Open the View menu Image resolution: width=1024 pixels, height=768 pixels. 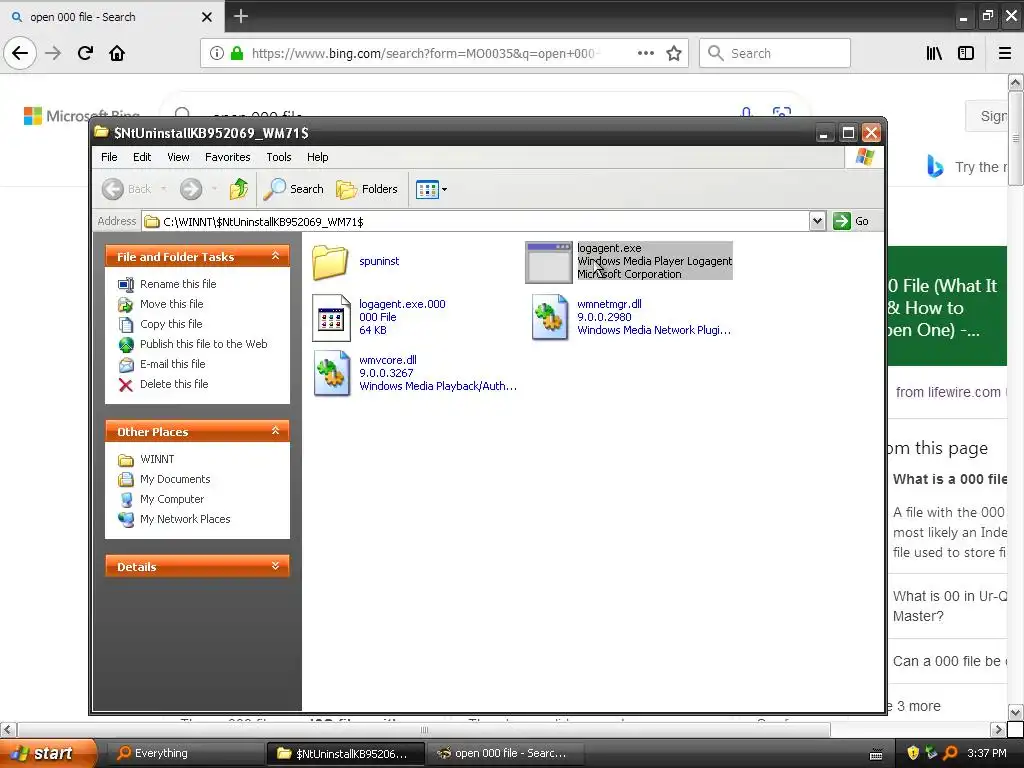(178, 157)
